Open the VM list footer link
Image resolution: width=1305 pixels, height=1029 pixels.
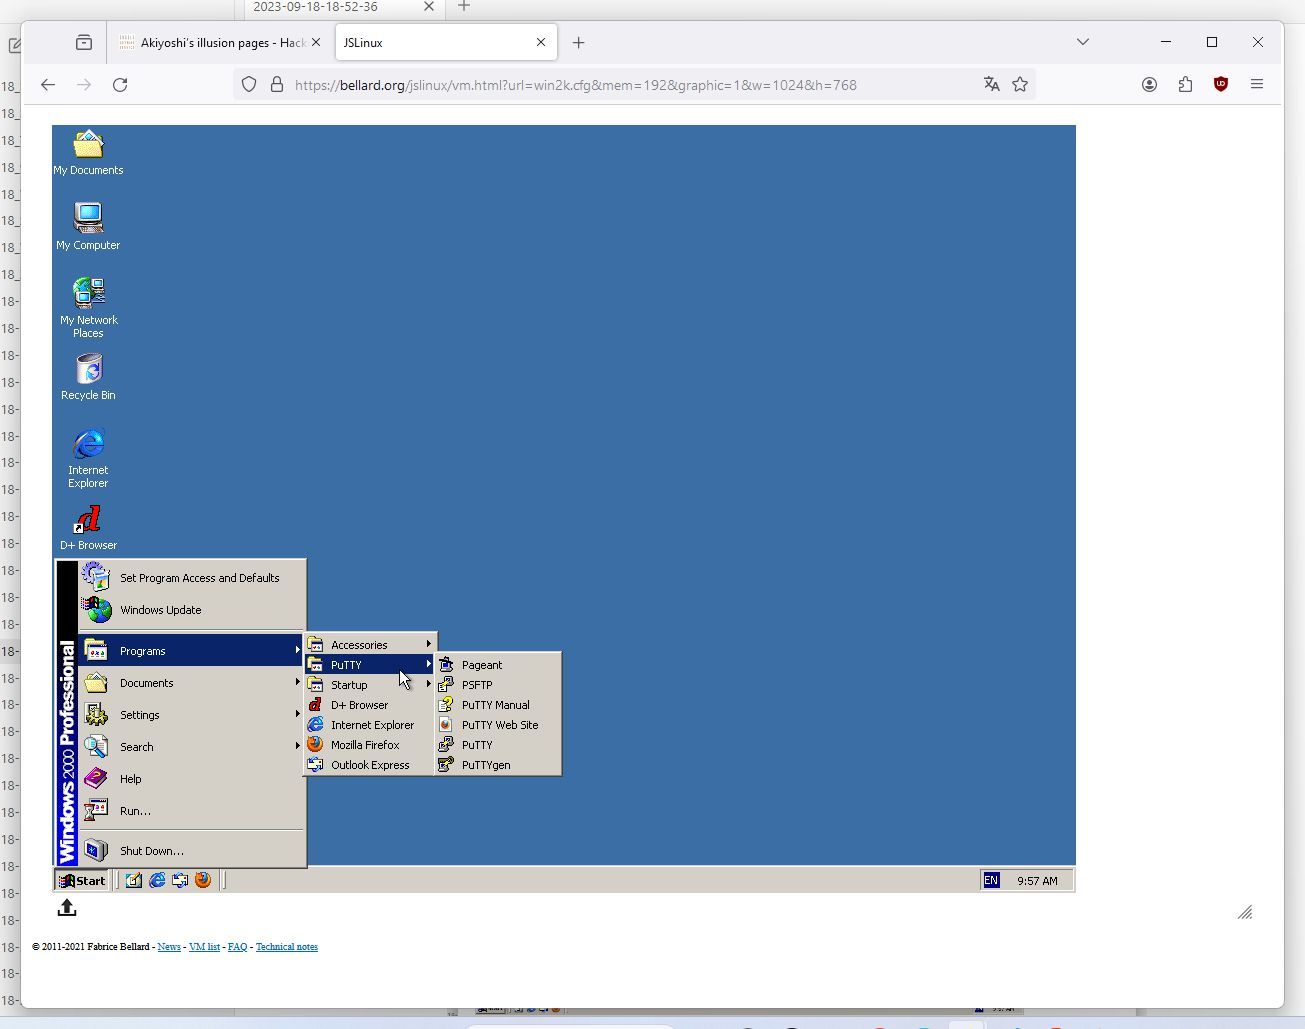click(x=204, y=947)
